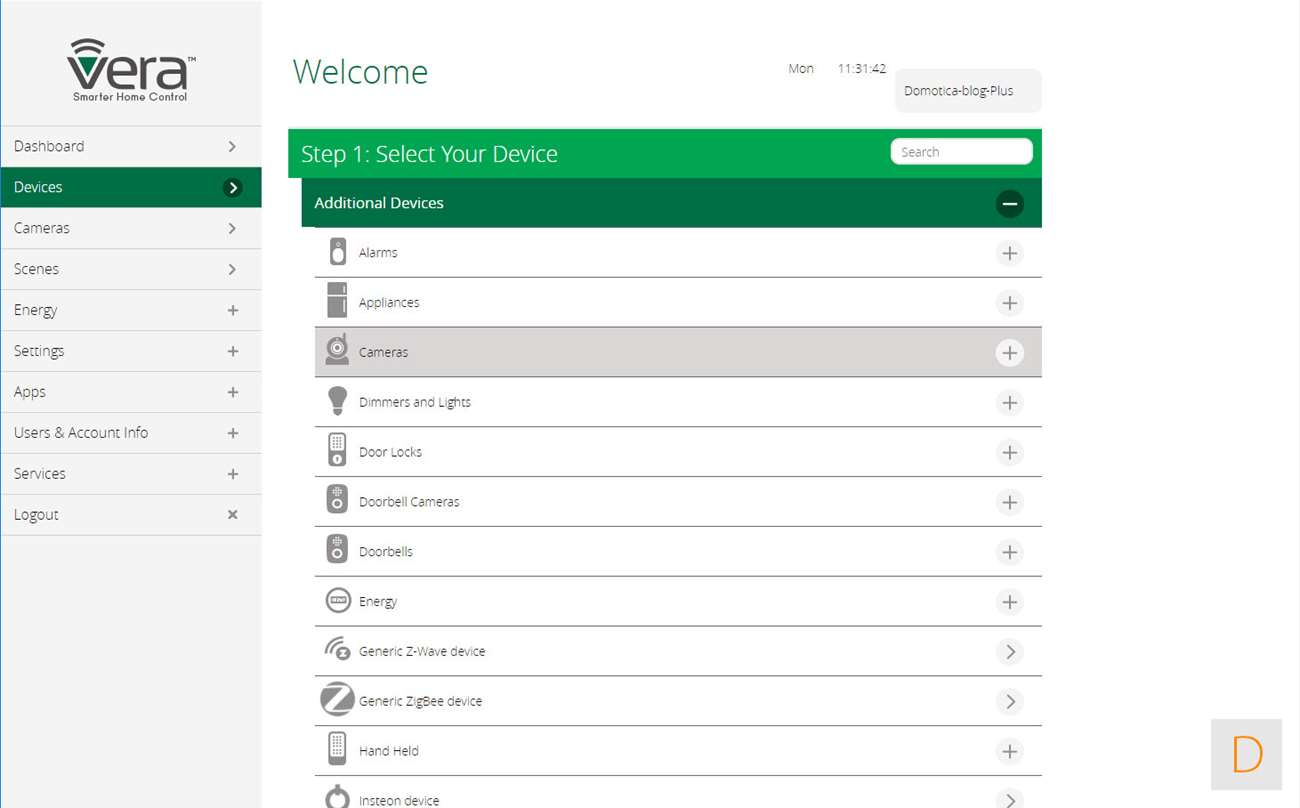Screen dimensions: 1300x808
Task: Choose the Dimmers and Lights label
Action: (x=415, y=402)
